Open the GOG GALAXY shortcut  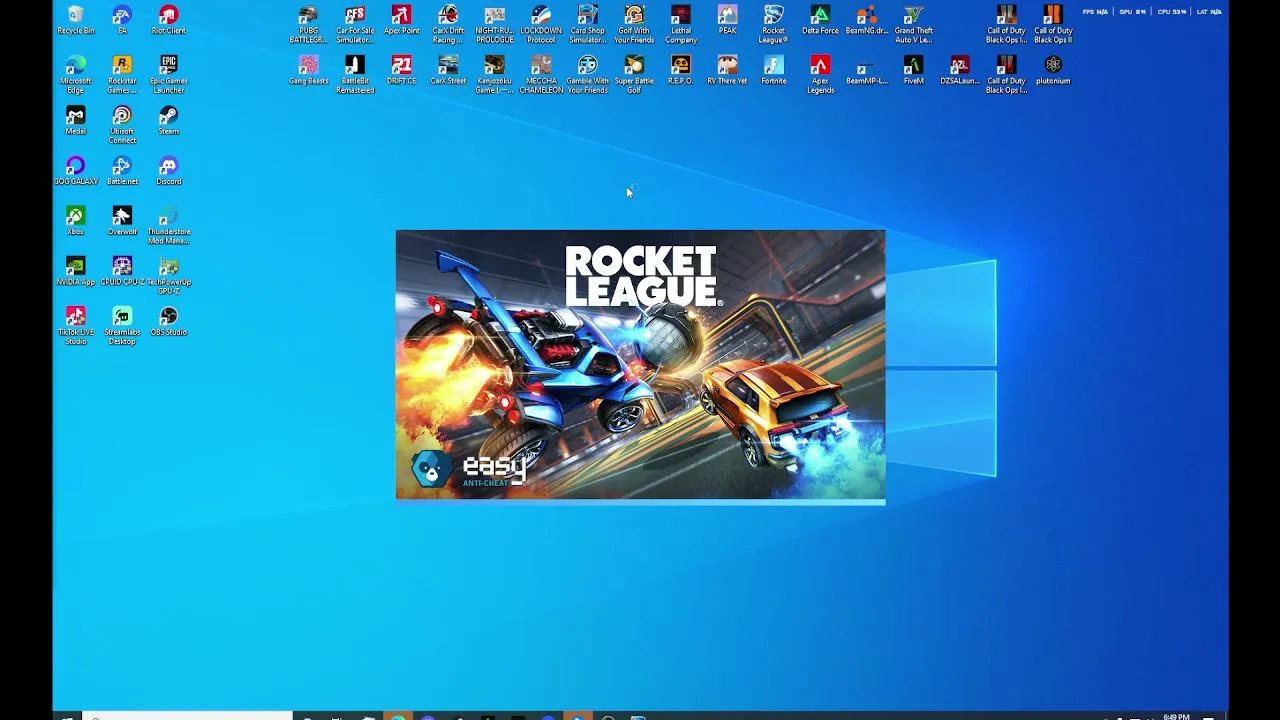click(x=75, y=170)
